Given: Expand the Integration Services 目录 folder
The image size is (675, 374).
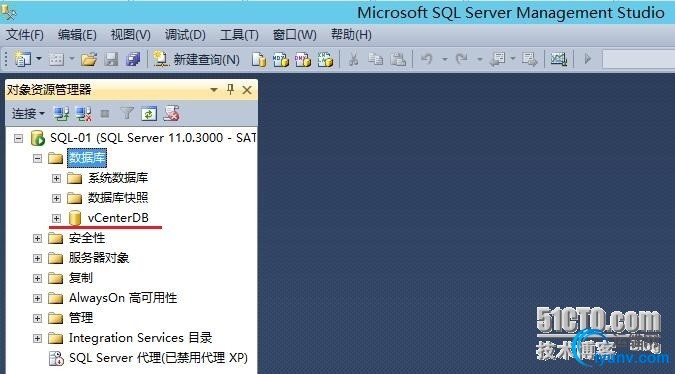Looking at the screenshot, I should pos(37,338).
